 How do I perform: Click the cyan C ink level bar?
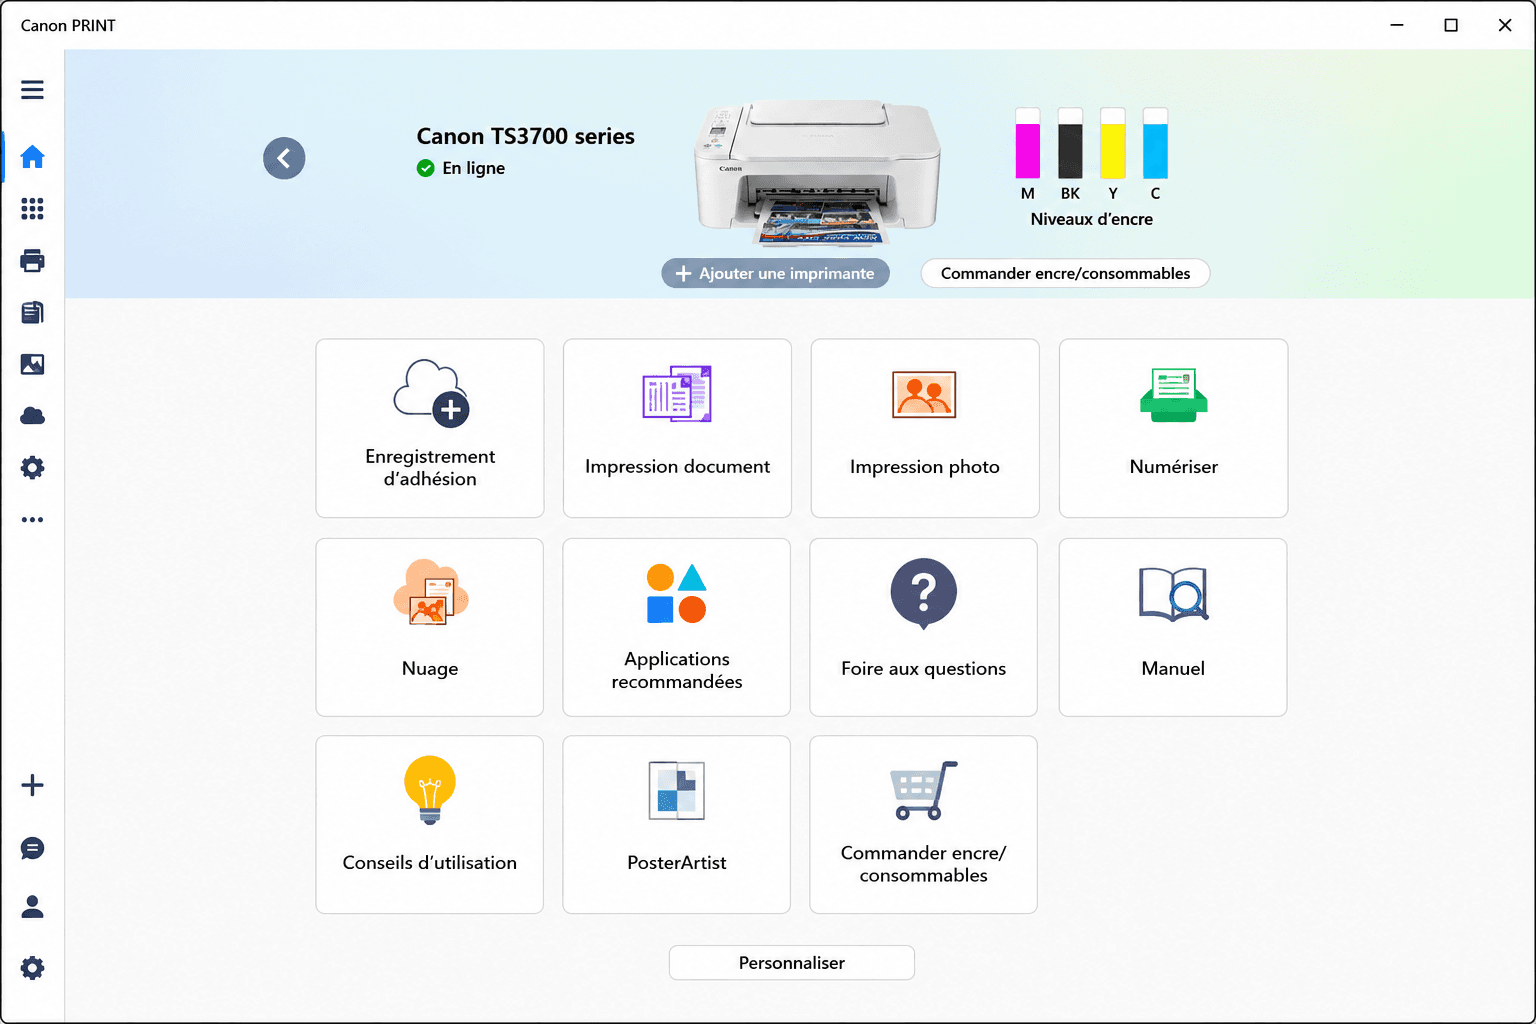pyautogui.click(x=1155, y=143)
